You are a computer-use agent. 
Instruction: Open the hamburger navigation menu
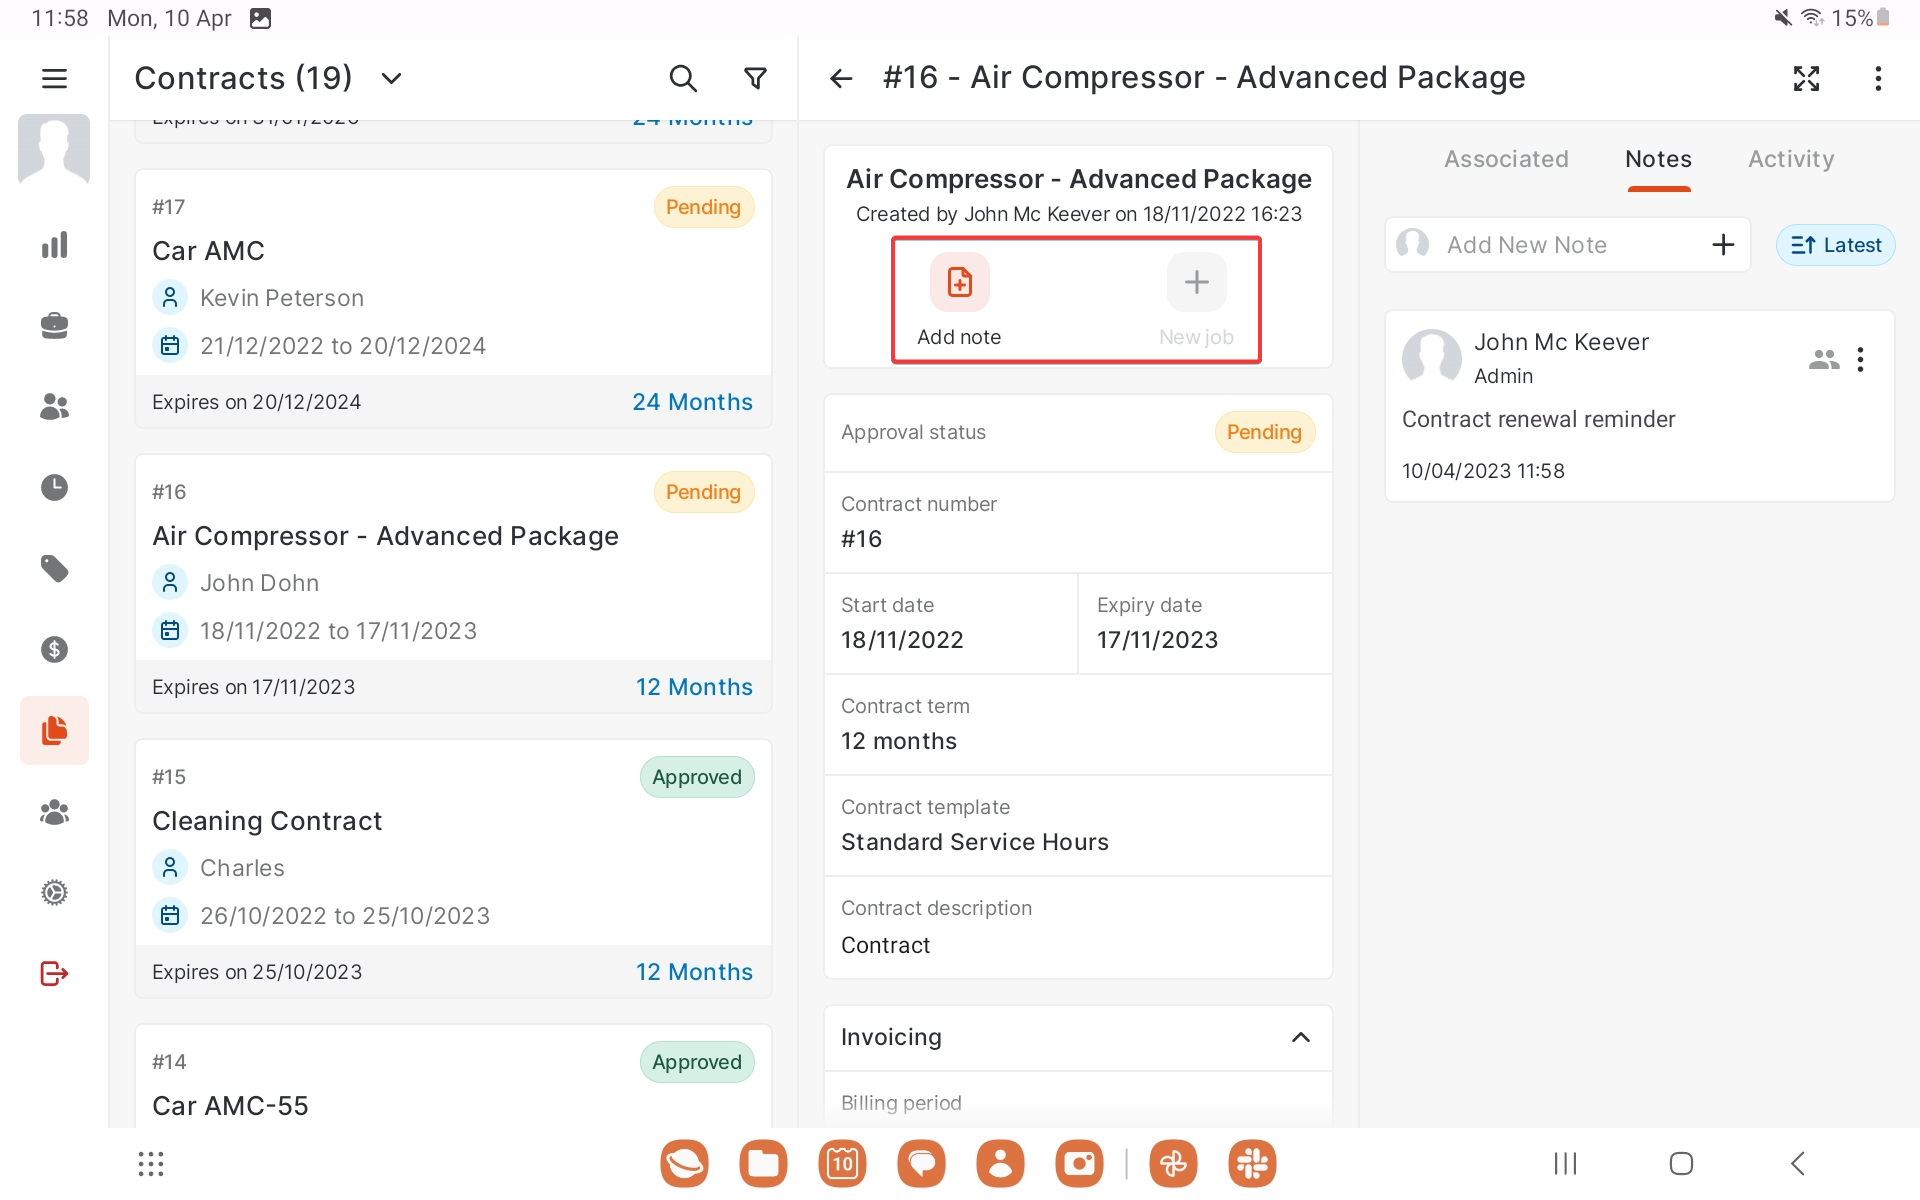click(x=54, y=78)
